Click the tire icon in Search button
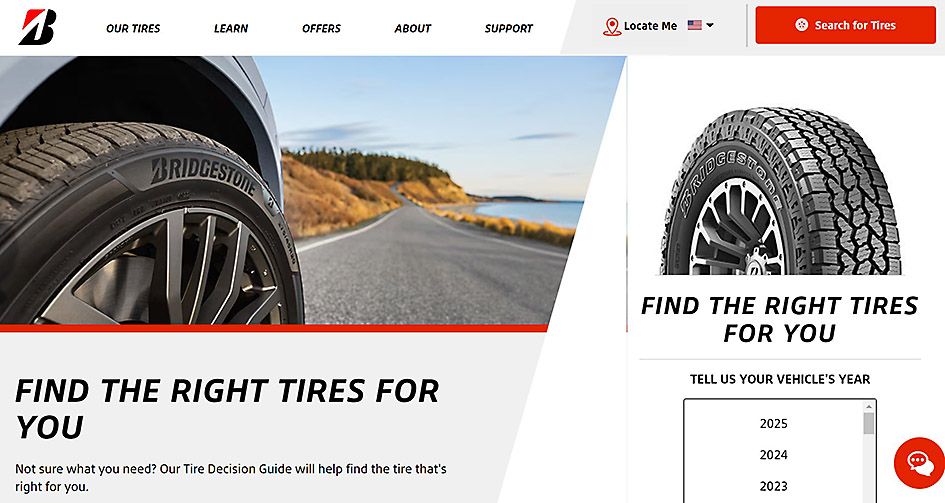The height and width of the screenshot is (503, 945). 802,25
